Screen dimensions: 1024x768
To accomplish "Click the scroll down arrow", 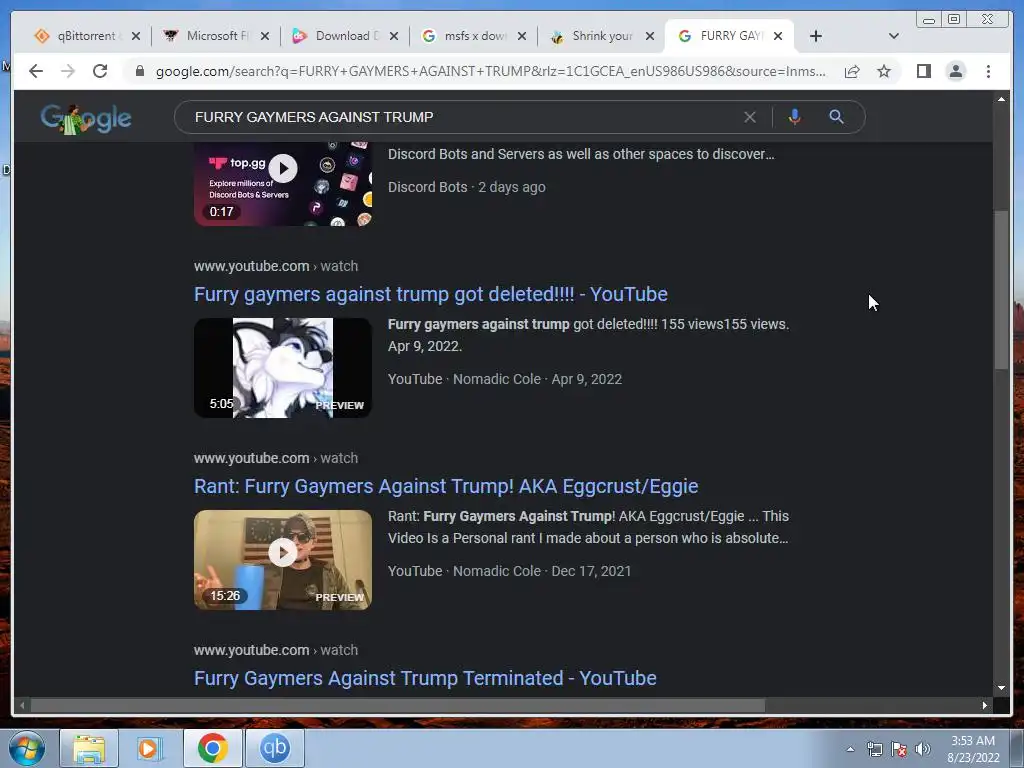I will point(1001,688).
